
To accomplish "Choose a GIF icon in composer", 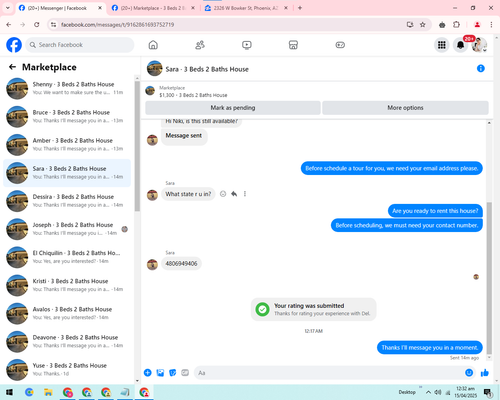I will click(185, 373).
